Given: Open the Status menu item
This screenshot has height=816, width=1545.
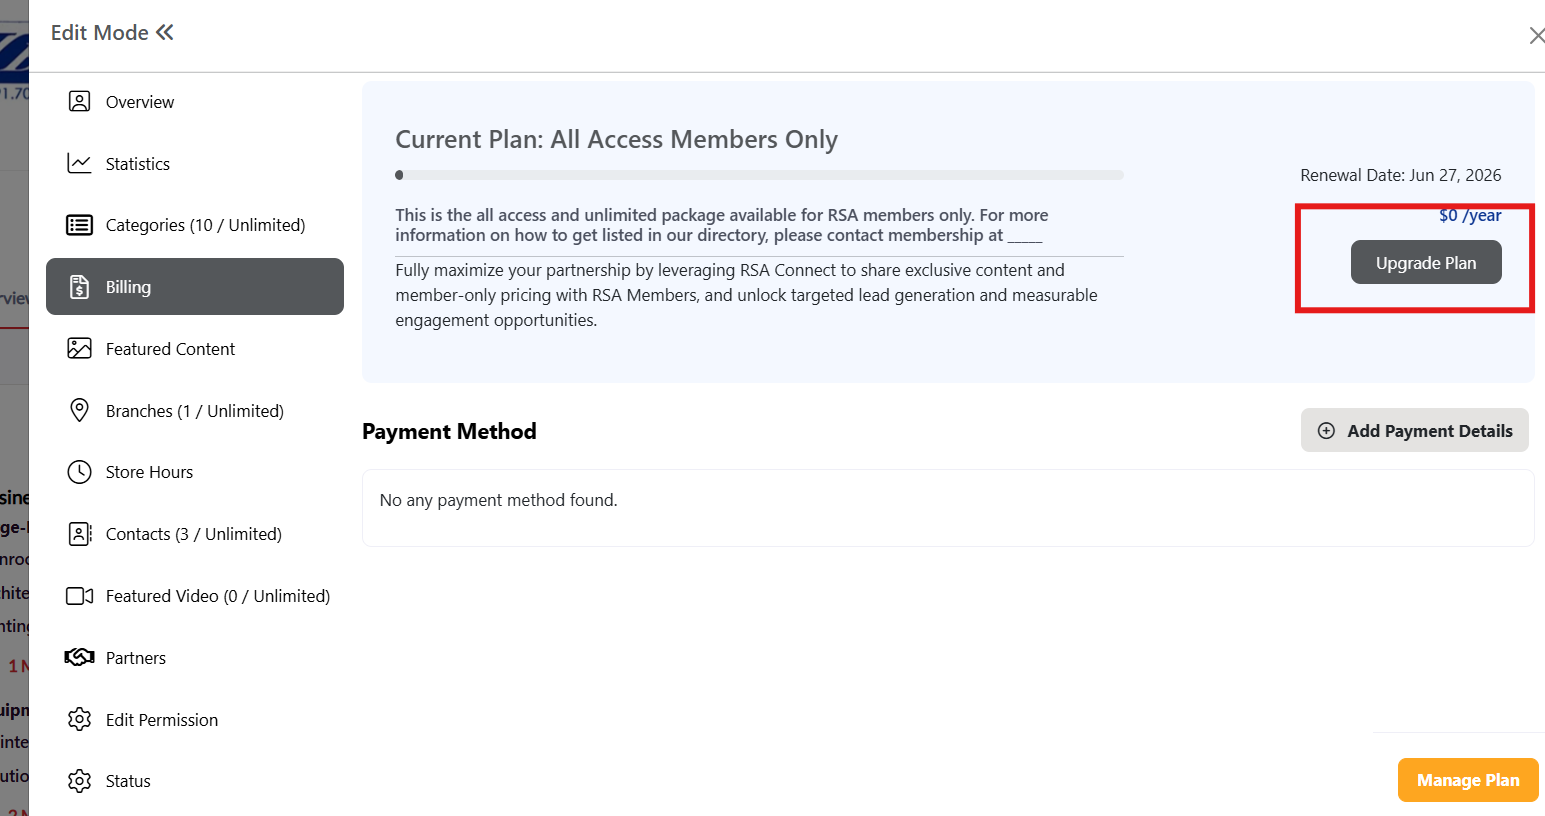Looking at the screenshot, I should pyautogui.click(x=128, y=781).
